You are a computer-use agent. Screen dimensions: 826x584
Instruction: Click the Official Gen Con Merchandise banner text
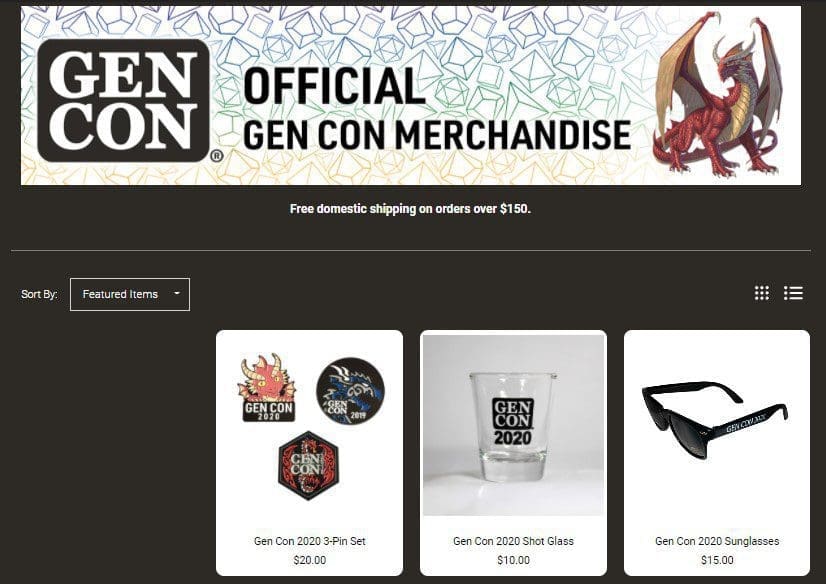coord(437,110)
